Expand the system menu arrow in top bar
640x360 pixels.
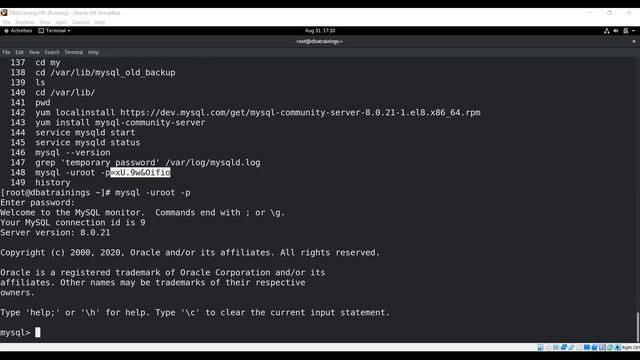[633, 31]
